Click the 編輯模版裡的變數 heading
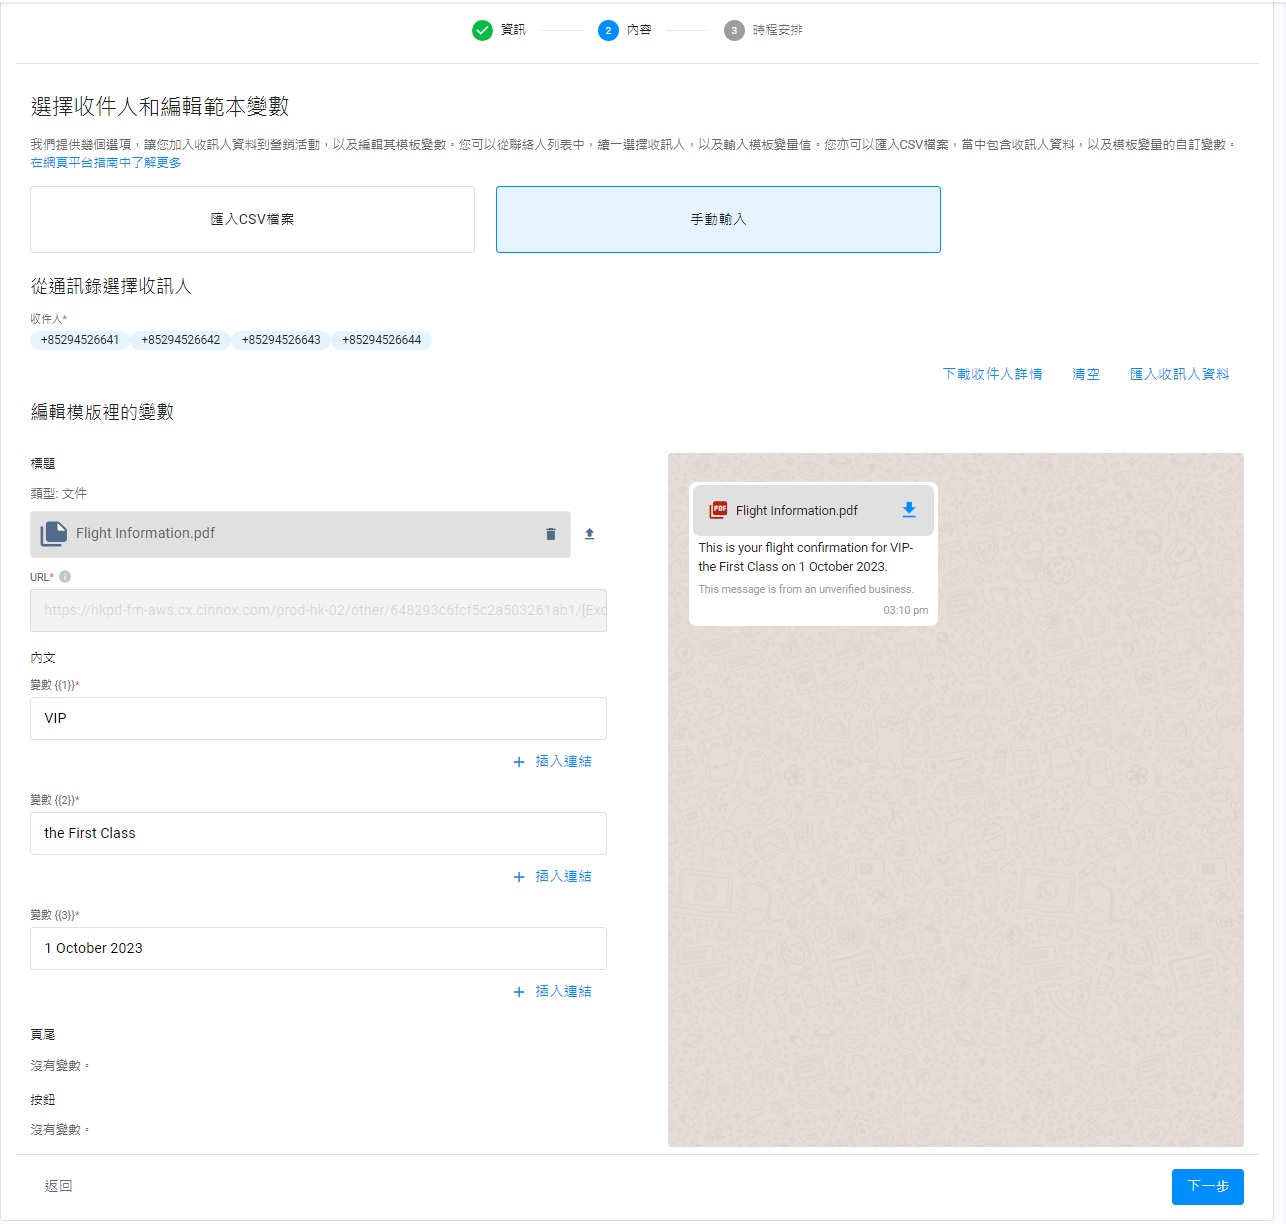This screenshot has width=1286, height=1224. tap(102, 412)
